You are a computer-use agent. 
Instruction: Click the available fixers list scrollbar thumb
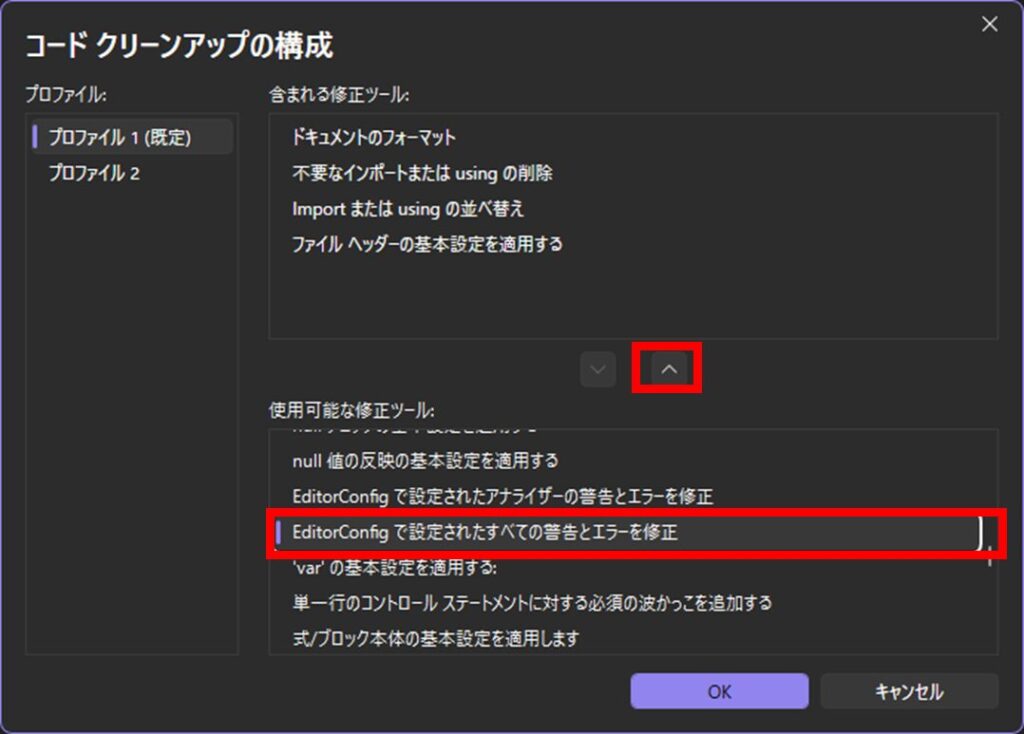990,550
